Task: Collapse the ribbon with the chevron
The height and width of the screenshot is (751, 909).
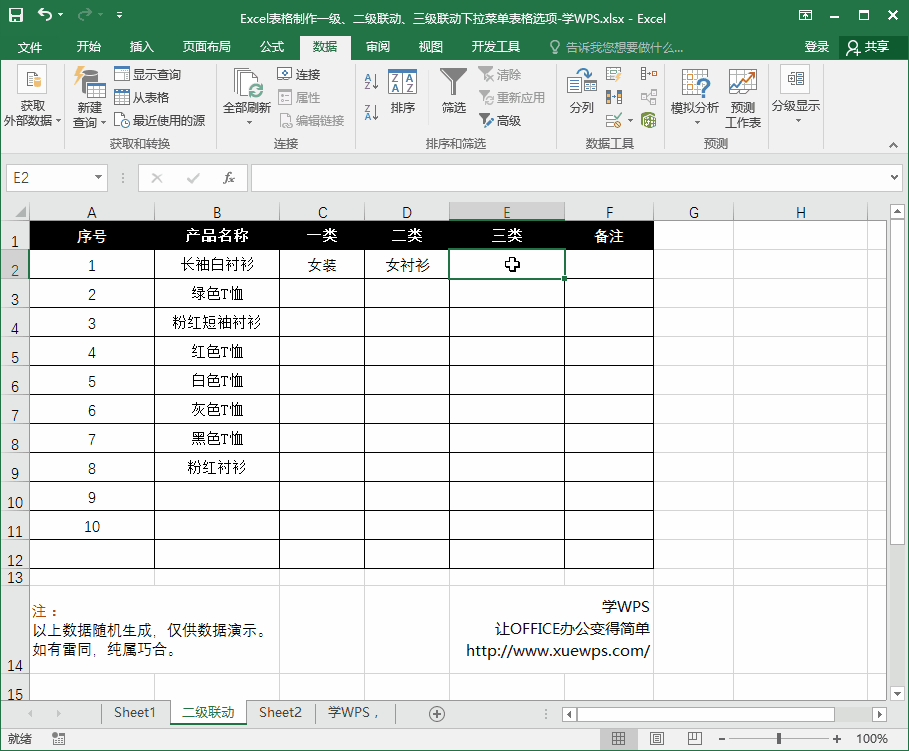Action: [x=893, y=145]
